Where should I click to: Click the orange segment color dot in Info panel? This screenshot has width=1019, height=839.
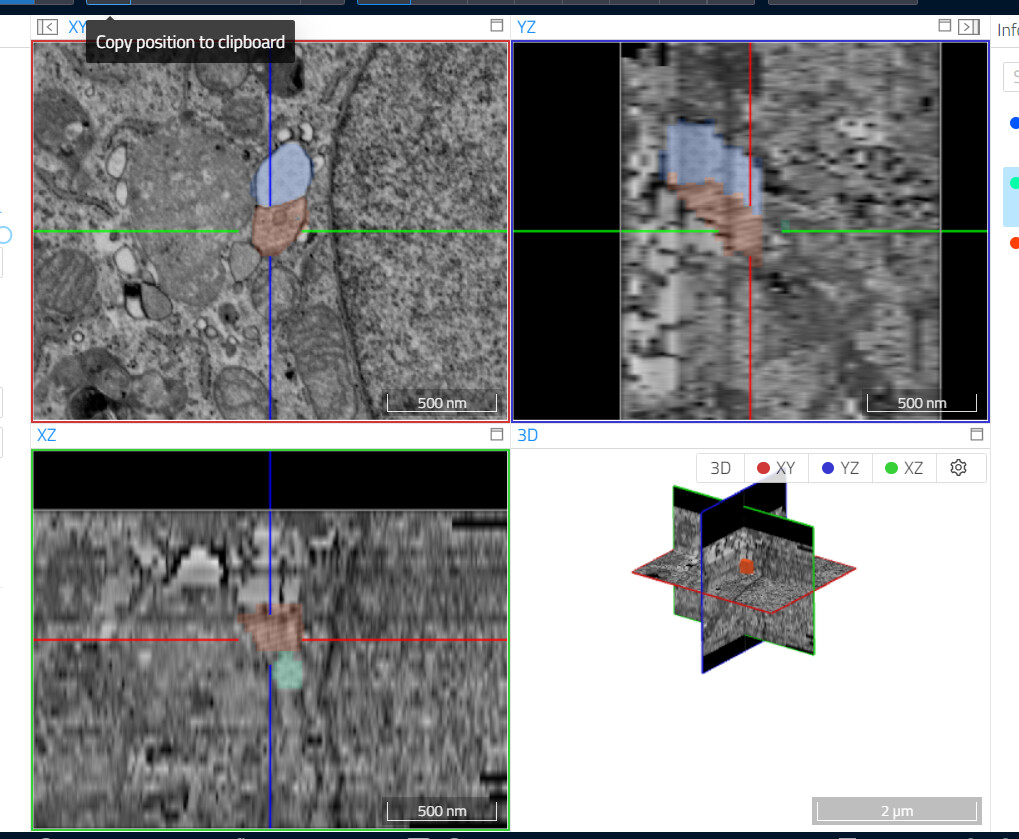tap(1013, 241)
